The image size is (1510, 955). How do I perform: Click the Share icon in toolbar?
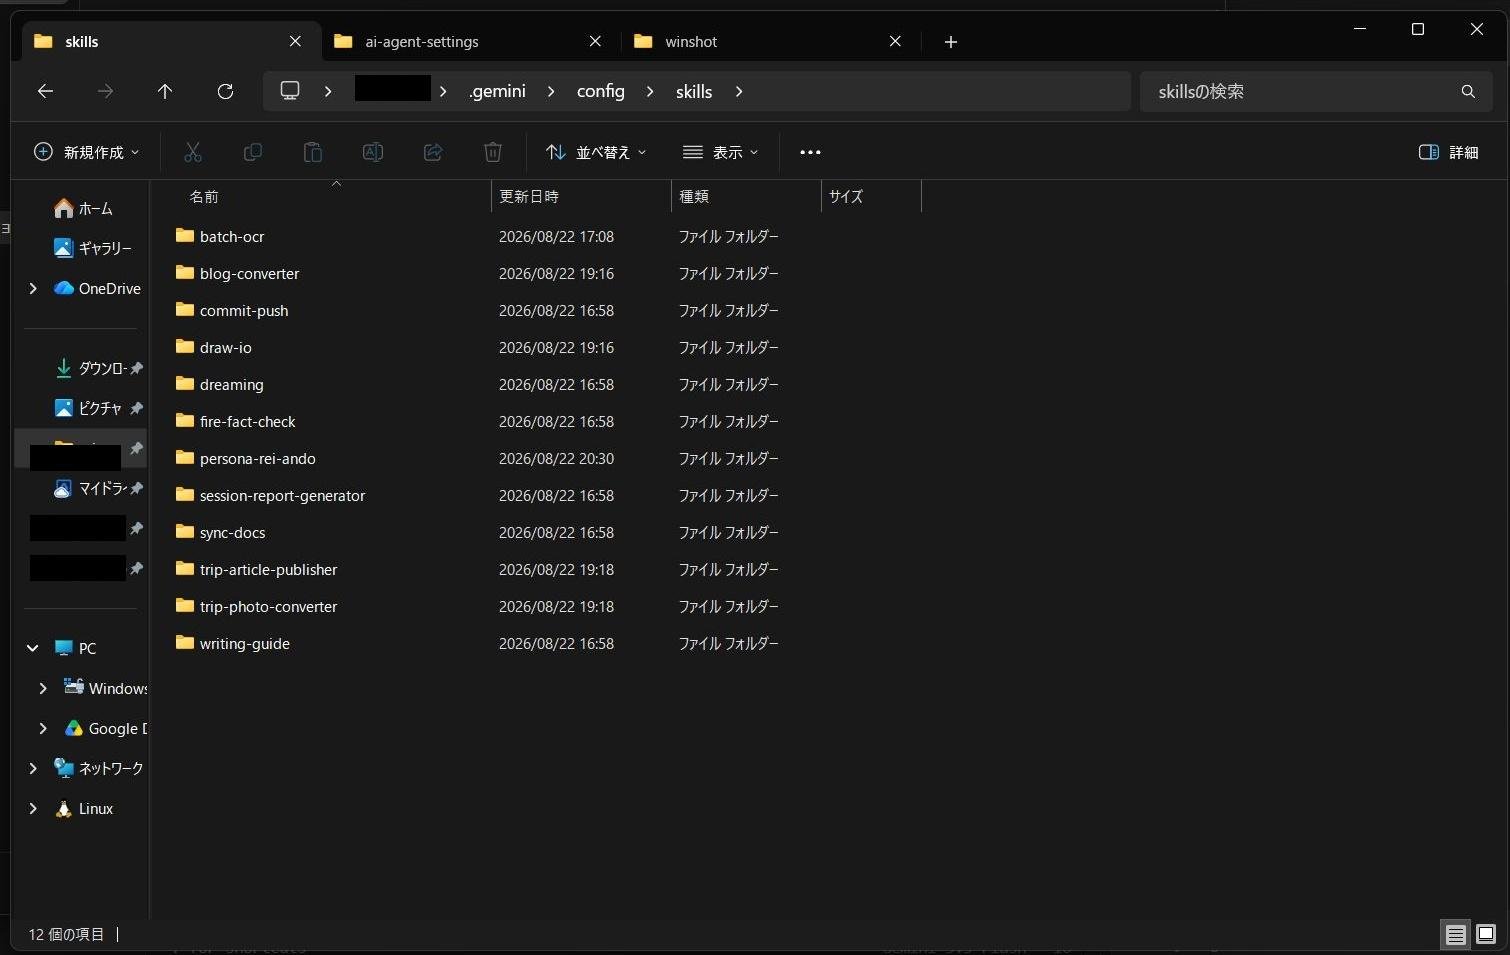433,152
